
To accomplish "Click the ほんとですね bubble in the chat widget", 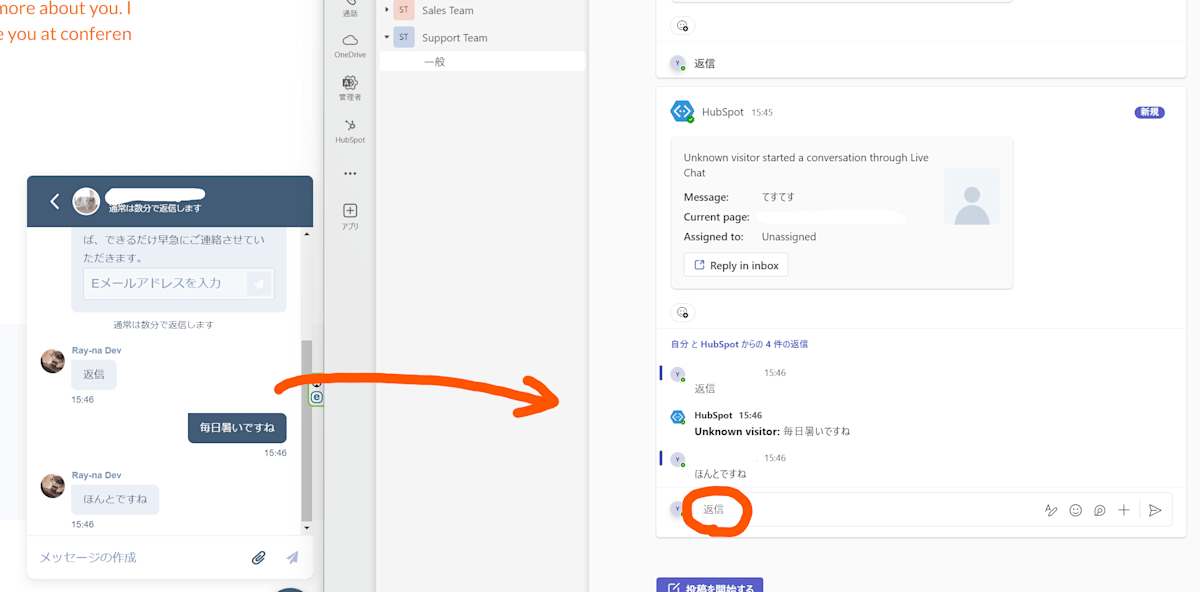I will [x=115, y=499].
